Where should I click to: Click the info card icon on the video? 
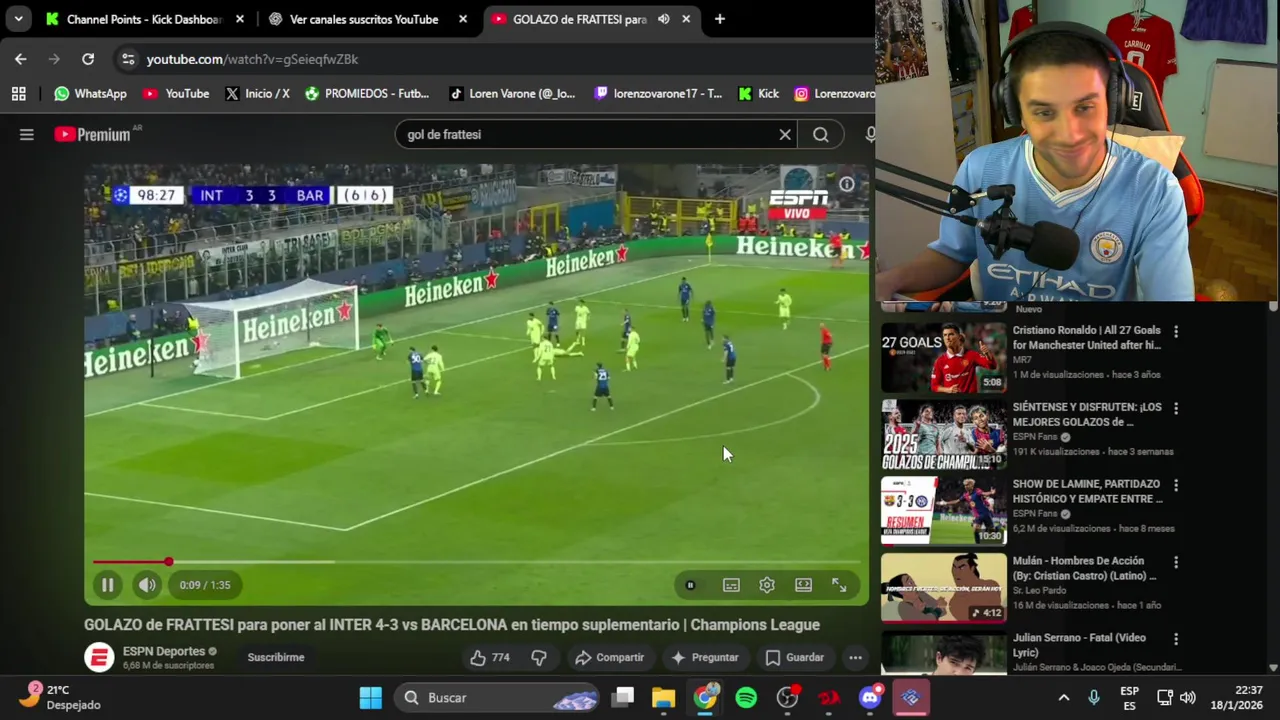[x=847, y=184]
